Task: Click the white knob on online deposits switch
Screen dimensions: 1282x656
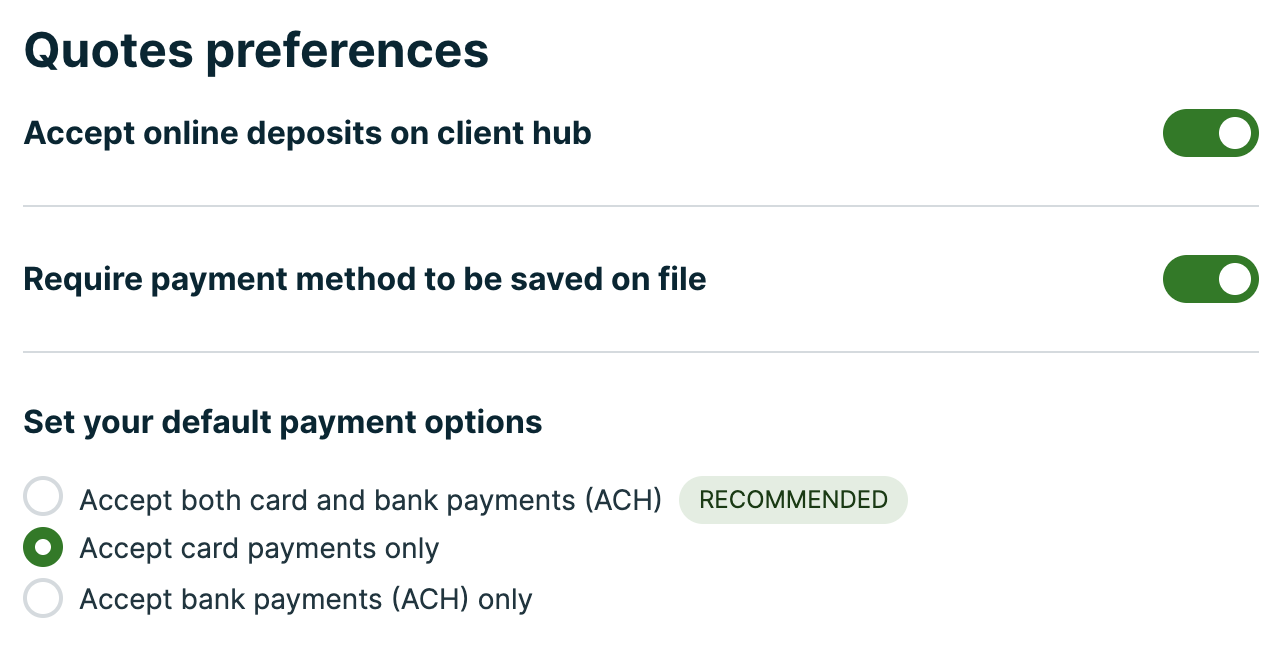Action: (1235, 133)
